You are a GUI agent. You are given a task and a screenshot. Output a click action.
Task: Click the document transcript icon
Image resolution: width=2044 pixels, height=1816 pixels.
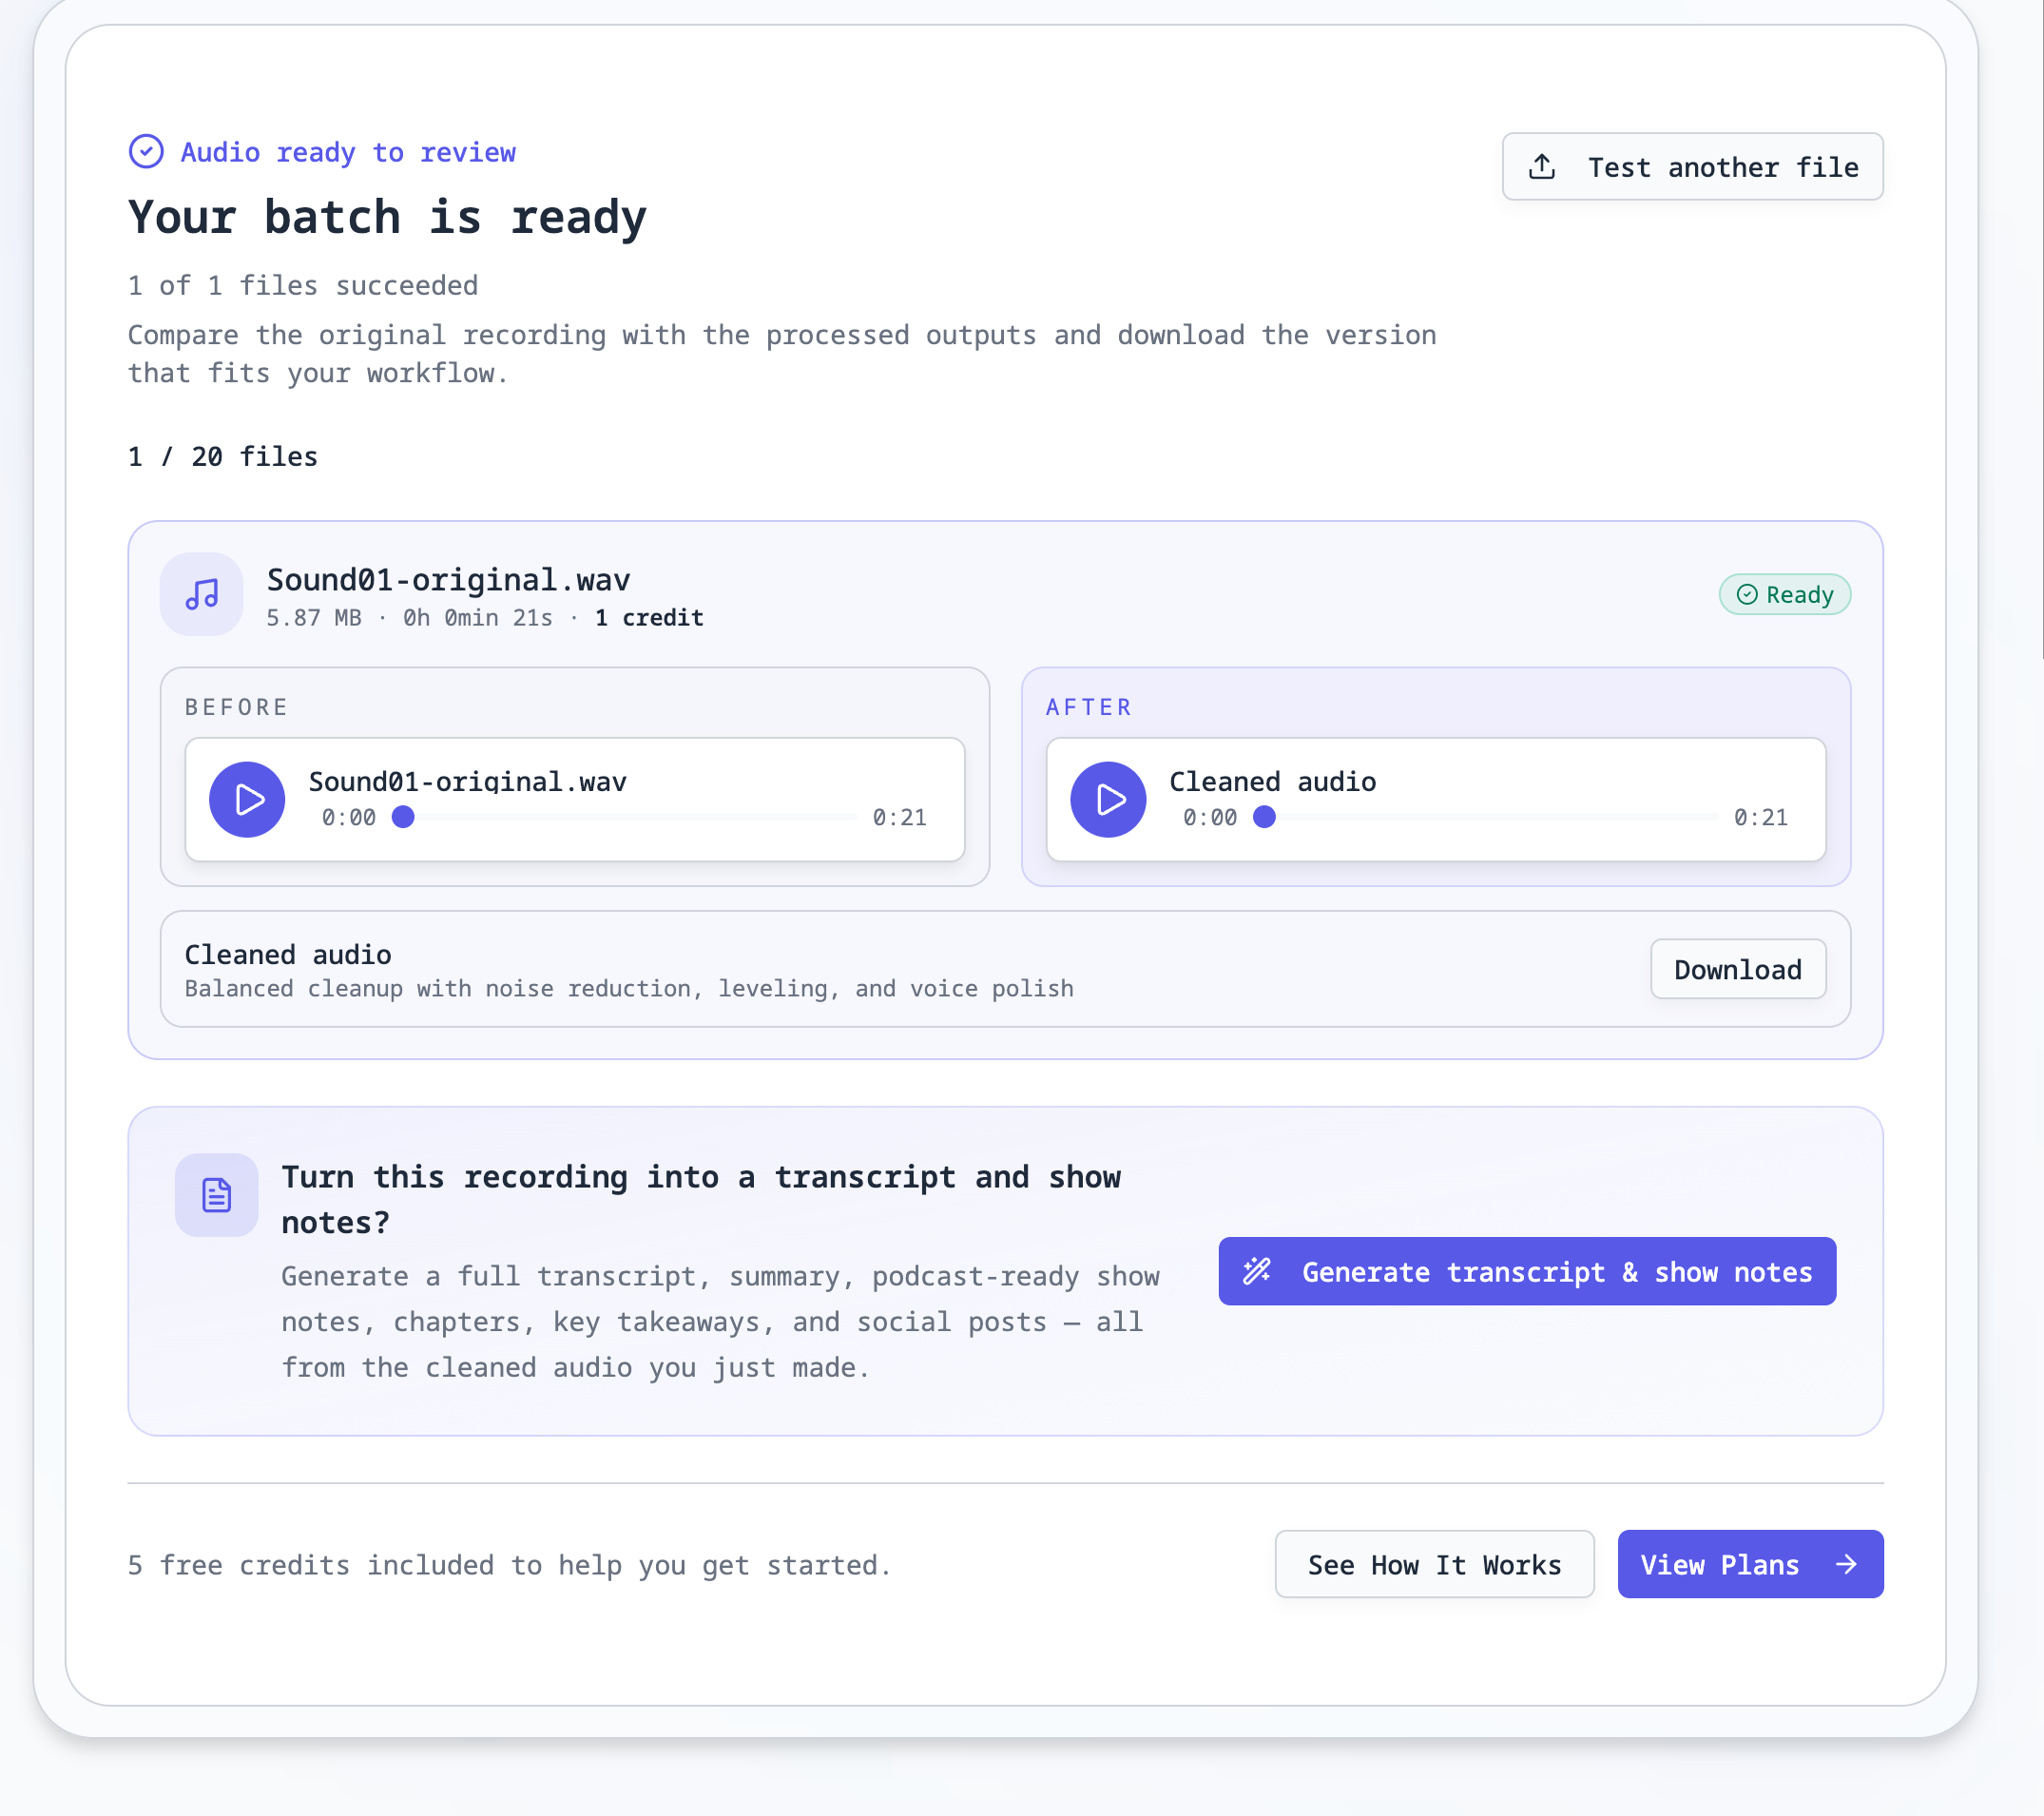(x=217, y=1195)
